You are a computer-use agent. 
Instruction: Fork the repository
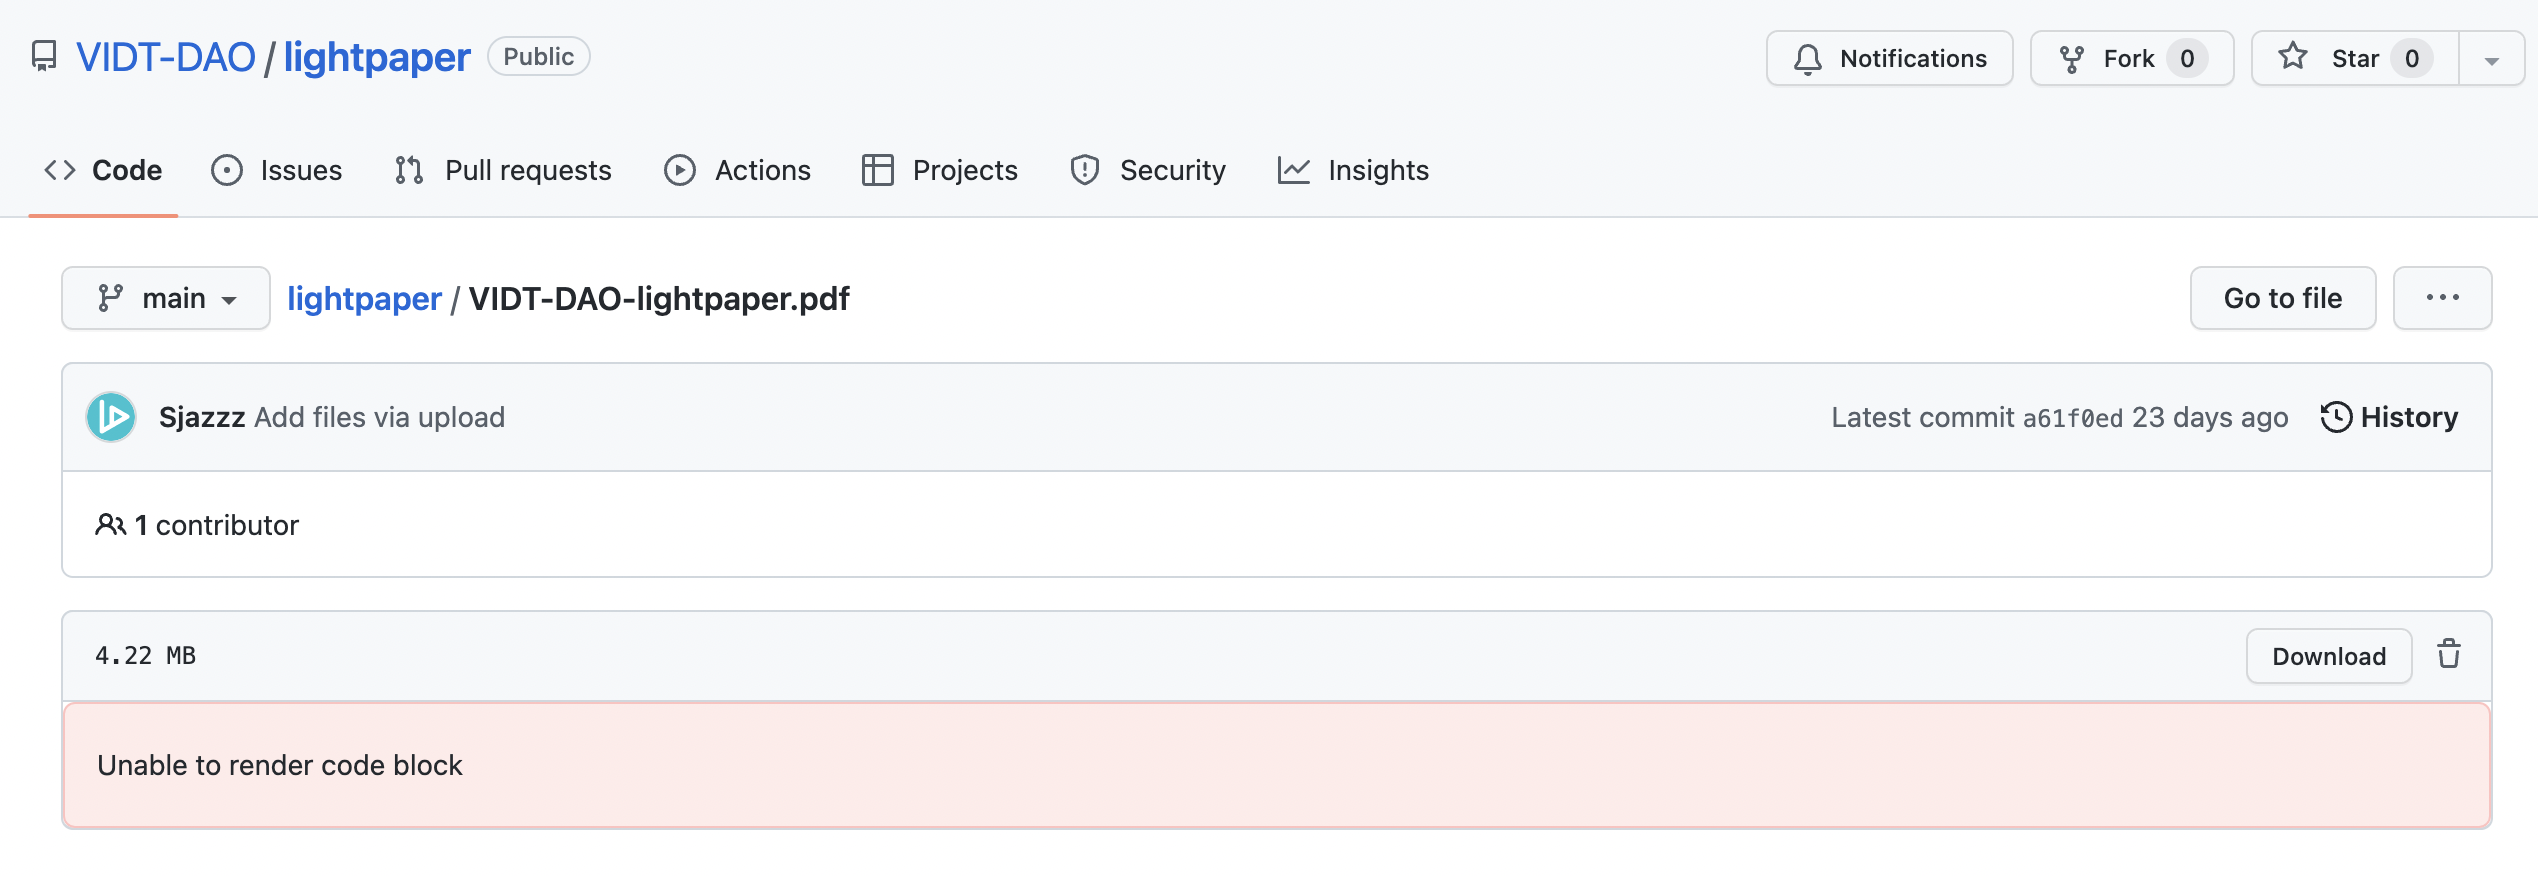[x=2131, y=59]
